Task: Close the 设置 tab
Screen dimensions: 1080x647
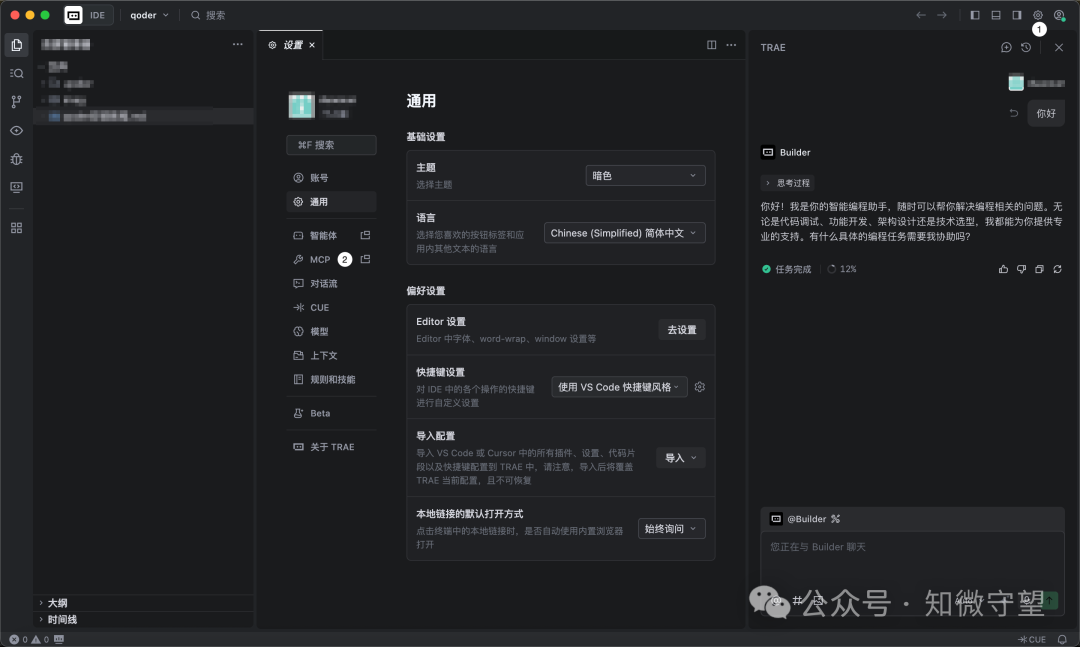Action: [312, 45]
